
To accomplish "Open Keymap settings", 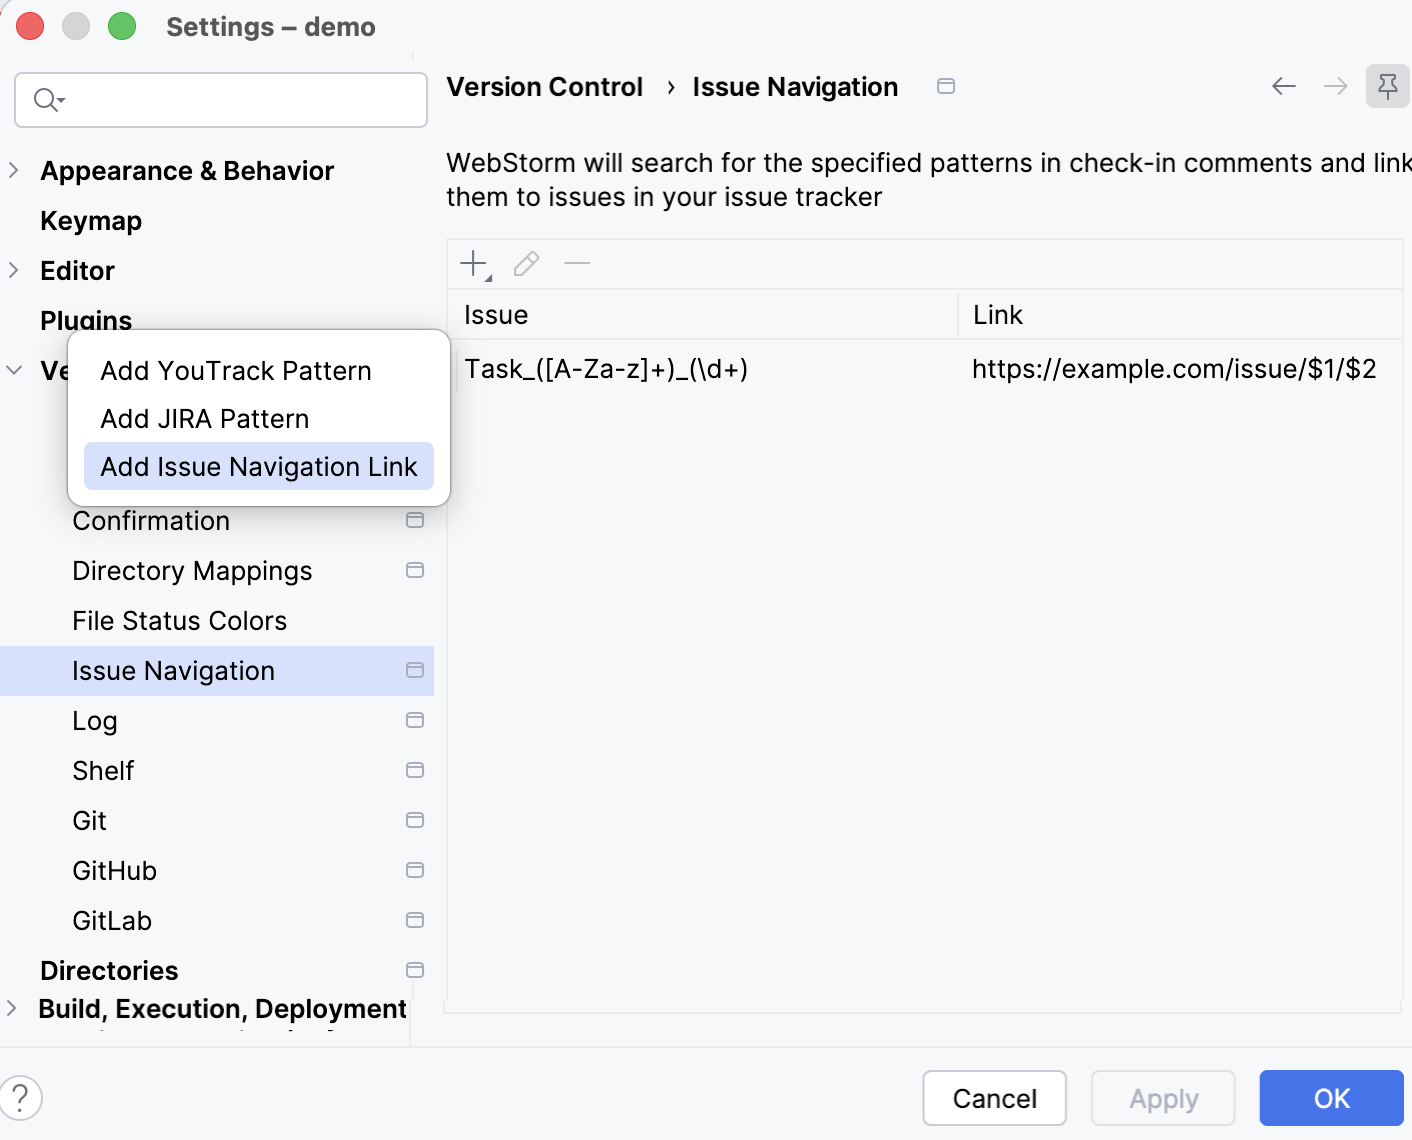I will (91, 221).
